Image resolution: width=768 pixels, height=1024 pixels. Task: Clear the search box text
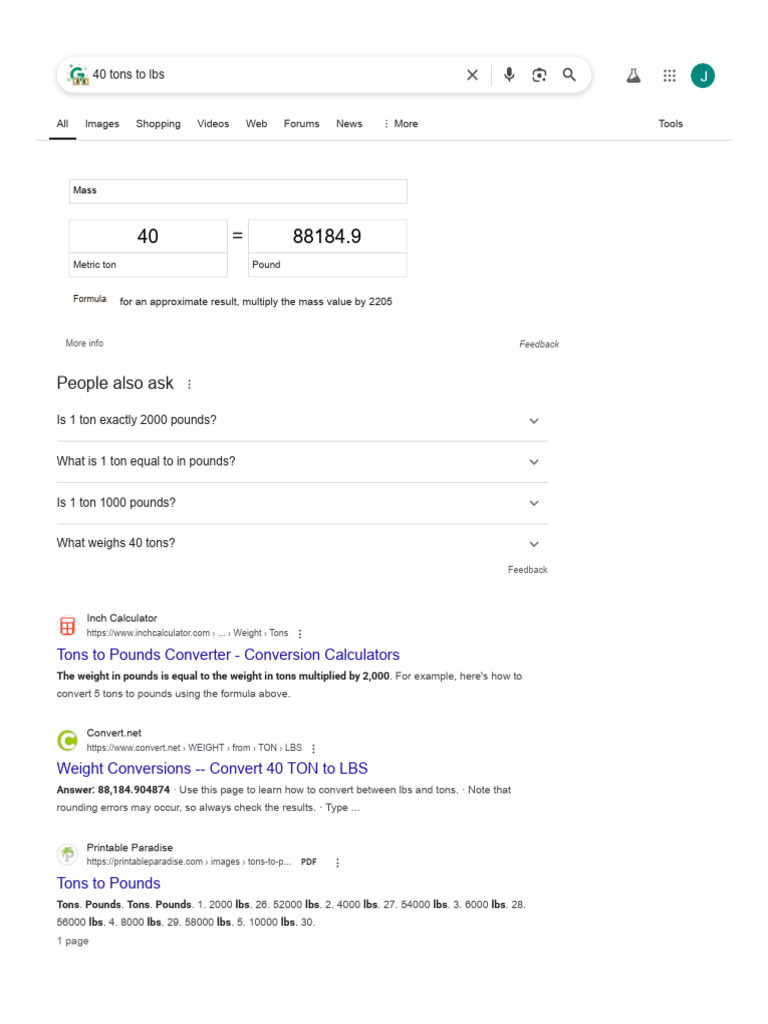tap(472, 75)
